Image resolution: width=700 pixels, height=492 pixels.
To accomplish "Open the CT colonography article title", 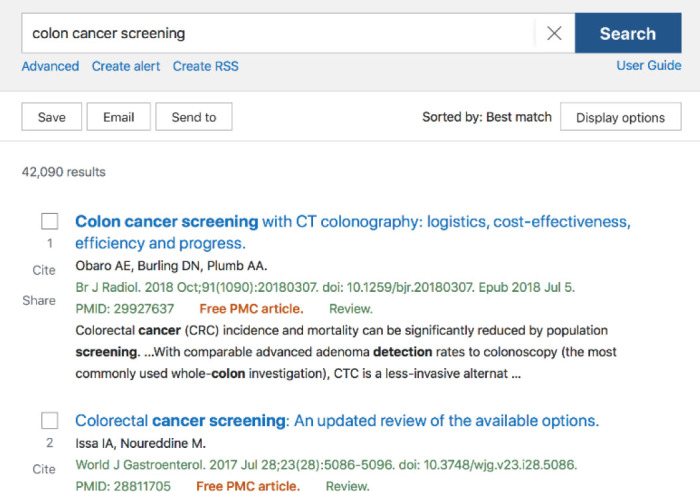I will click(x=353, y=232).
